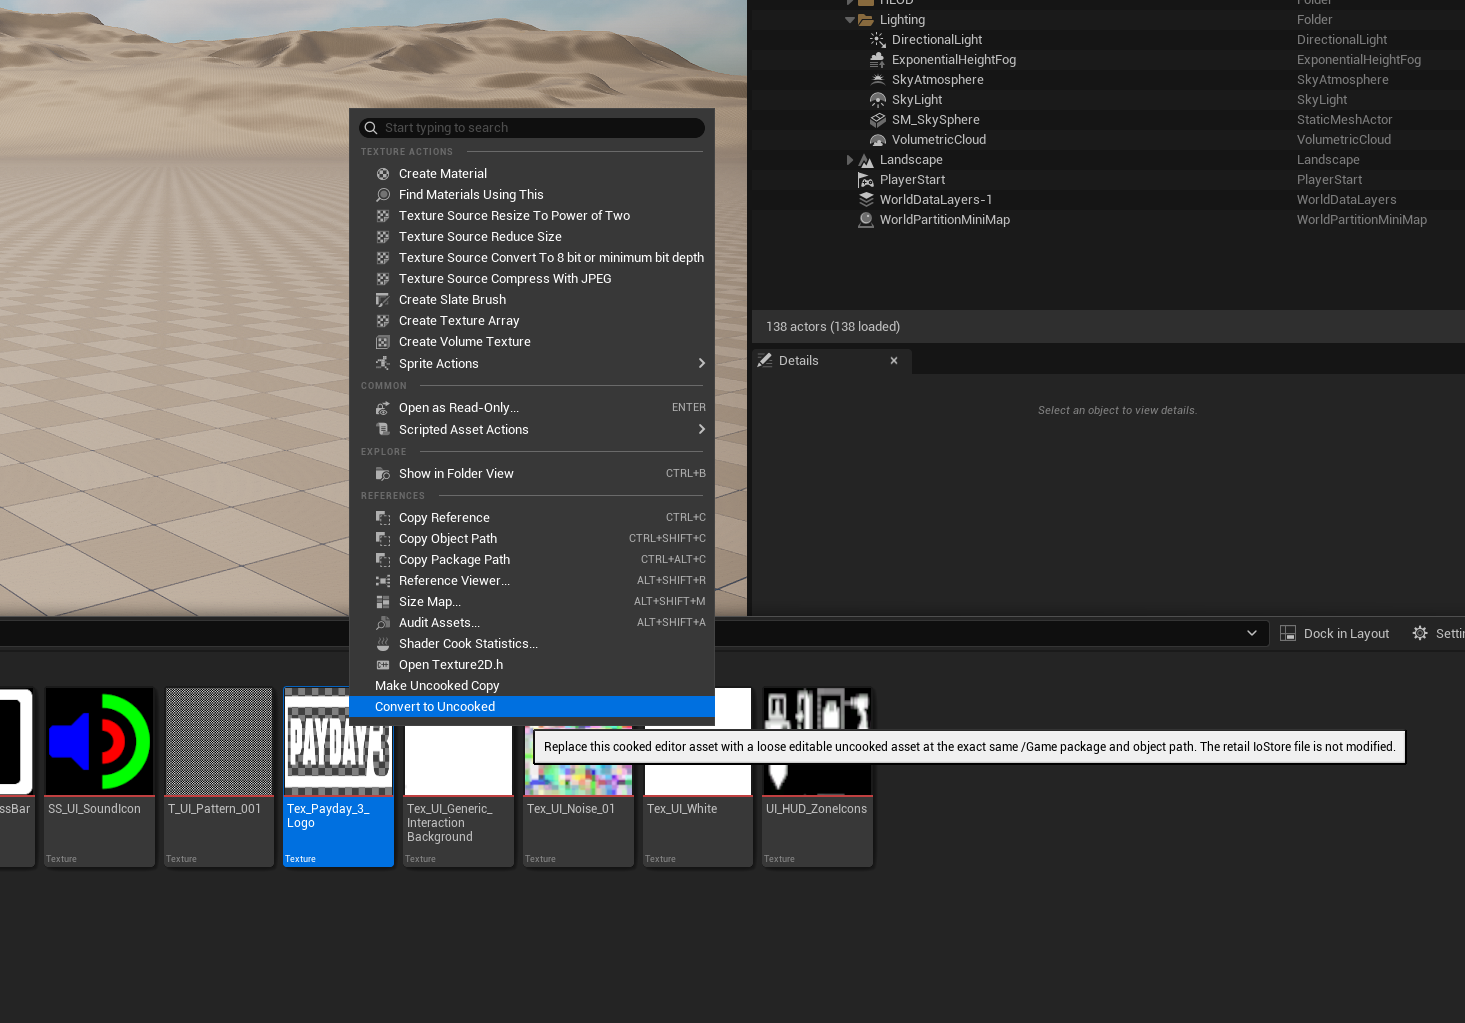Click the PlayerStart actor icon

[x=865, y=180]
